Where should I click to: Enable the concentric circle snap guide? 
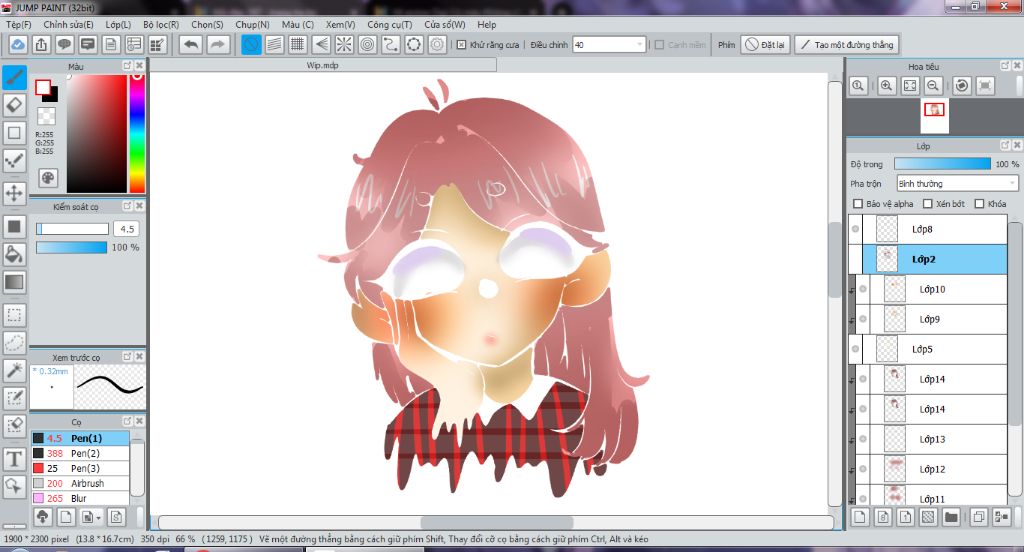(368, 44)
